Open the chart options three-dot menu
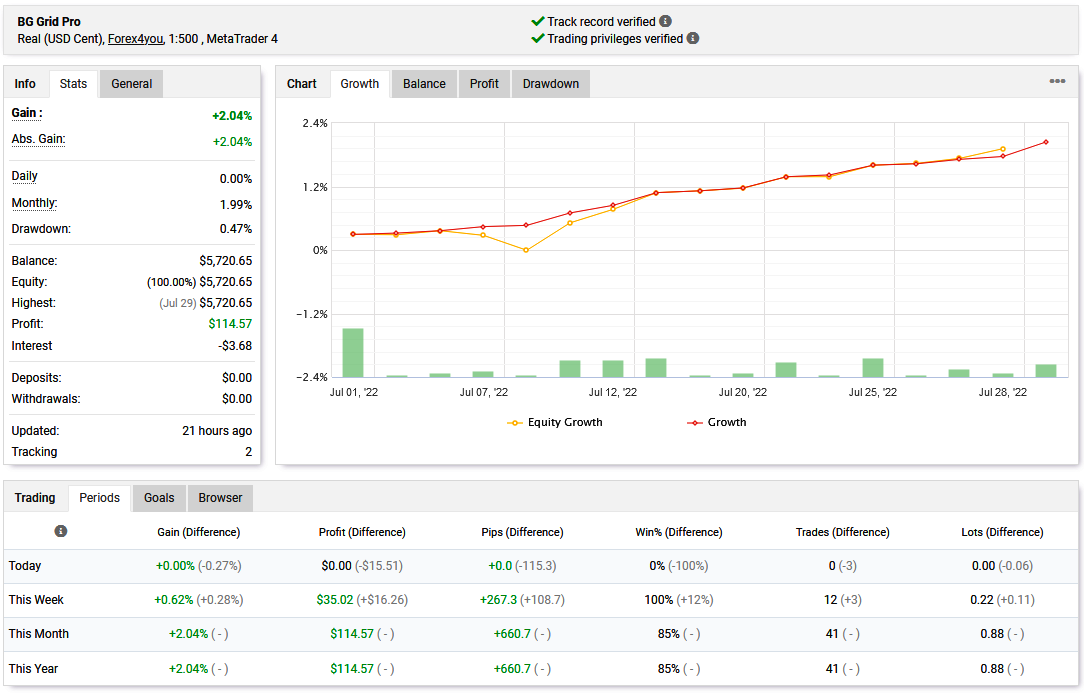Viewport: 1084px width, 695px height. [1057, 82]
